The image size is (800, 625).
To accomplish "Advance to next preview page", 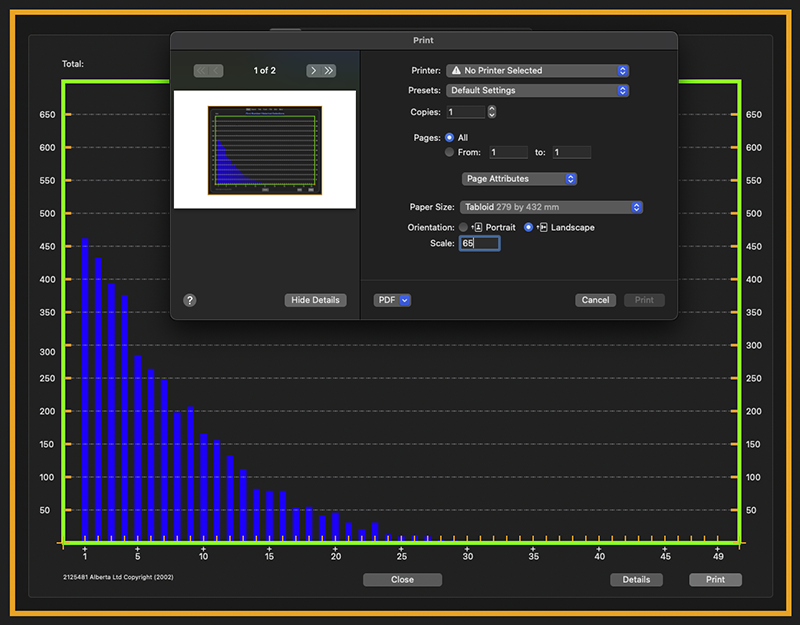I will [313, 71].
